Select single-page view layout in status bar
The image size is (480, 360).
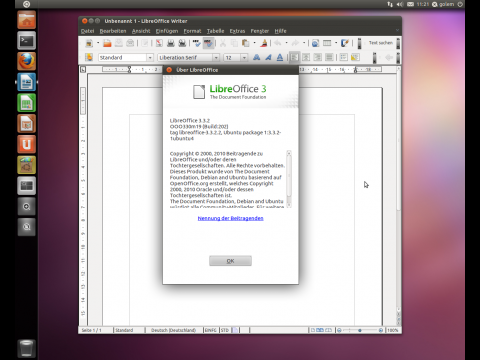[312, 330]
